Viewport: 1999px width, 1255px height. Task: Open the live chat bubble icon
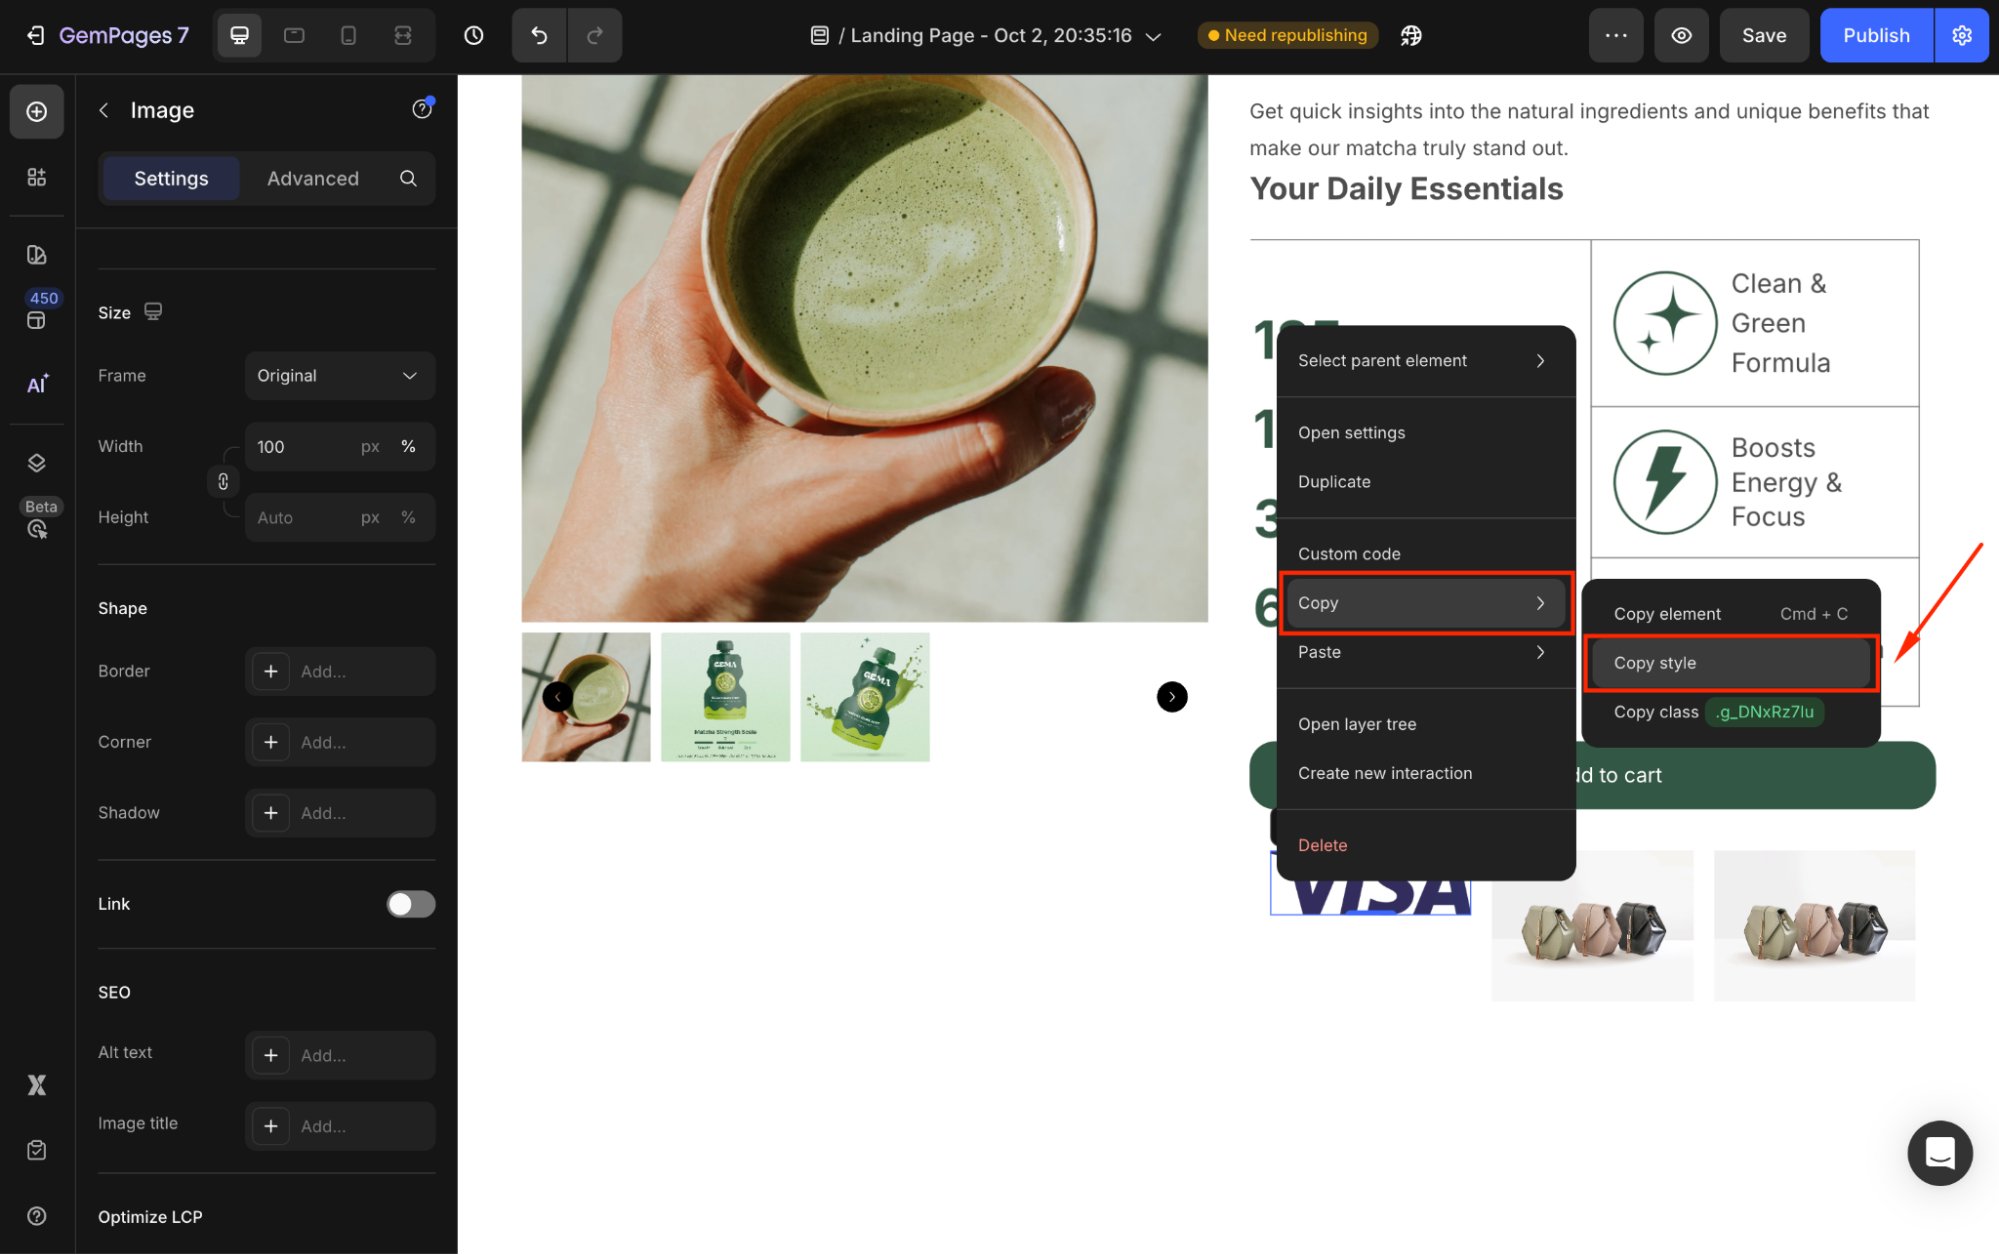tap(1939, 1153)
